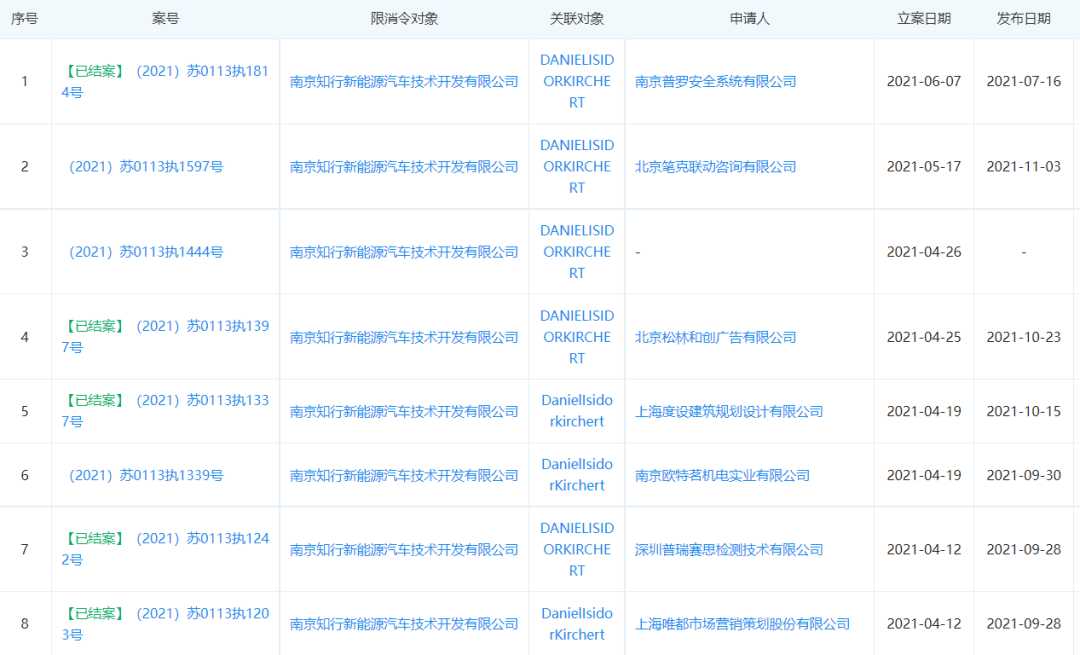Open DanielIsidorKirchert related person in row 8

click(577, 624)
